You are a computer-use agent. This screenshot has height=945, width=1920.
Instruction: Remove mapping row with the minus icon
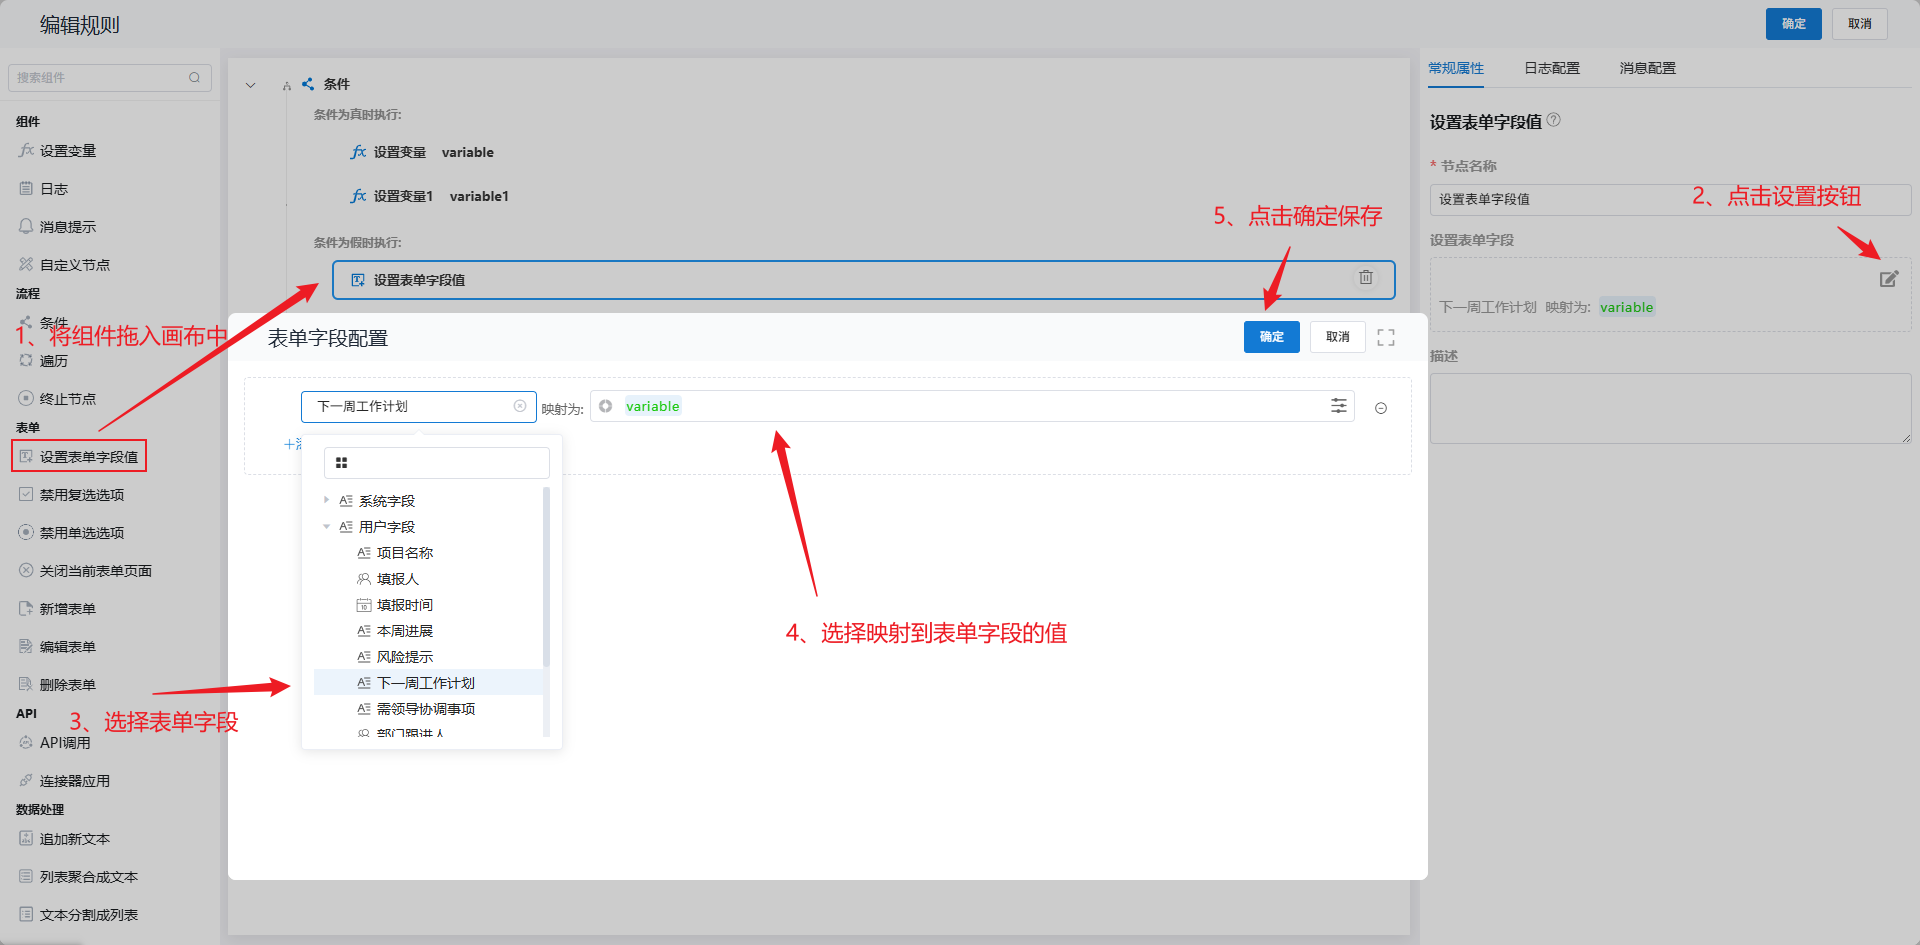(x=1381, y=408)
